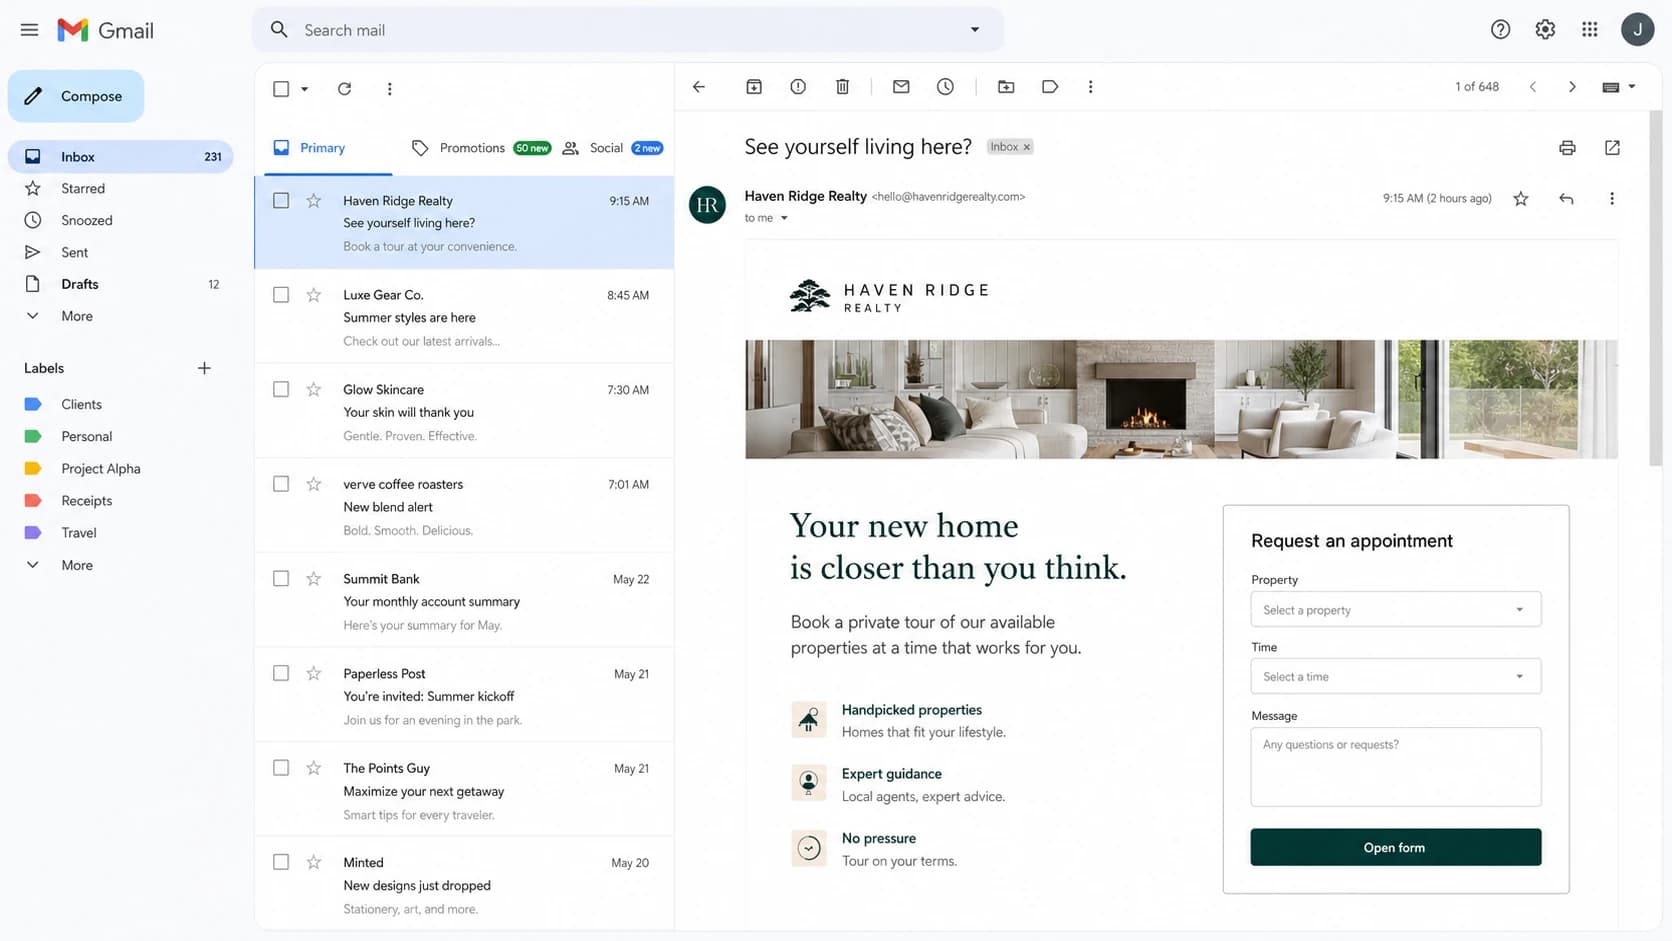Open the Select a time dropdown
1672x941 pixels.
click(1395, 676)
